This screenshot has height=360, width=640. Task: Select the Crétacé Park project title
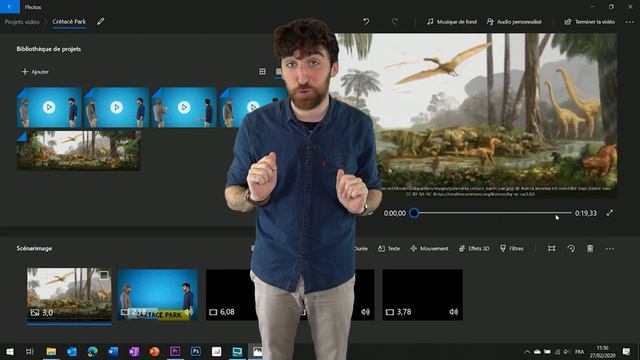(69, 22)
